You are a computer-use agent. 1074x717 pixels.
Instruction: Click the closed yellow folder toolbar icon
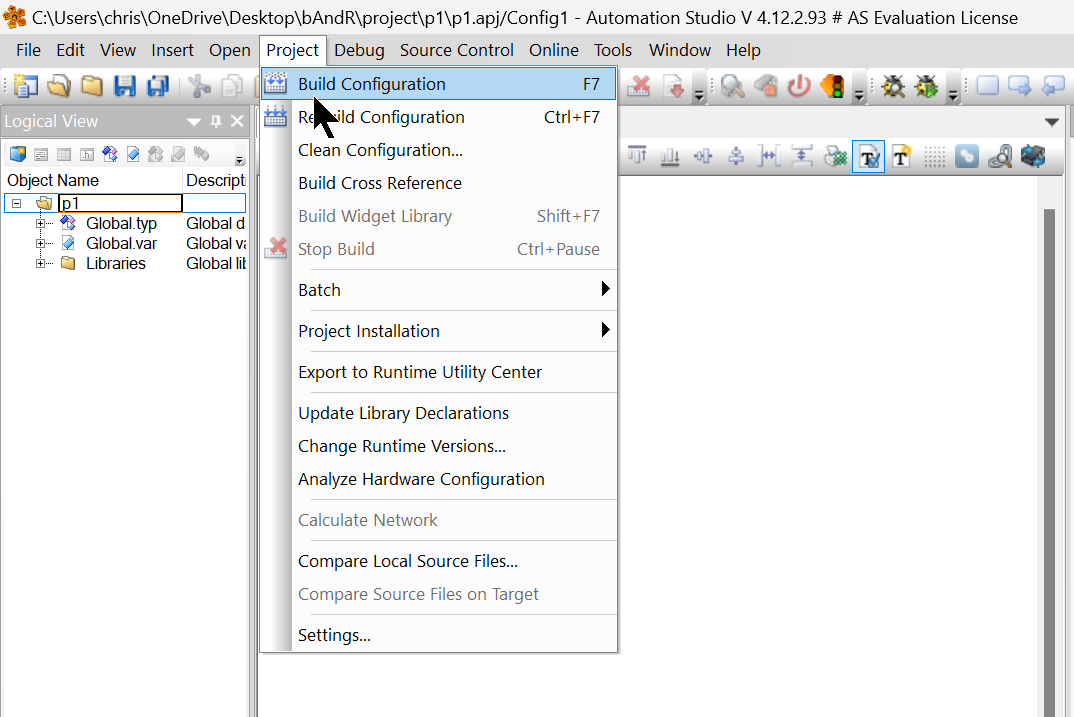(x=92, y=86)
